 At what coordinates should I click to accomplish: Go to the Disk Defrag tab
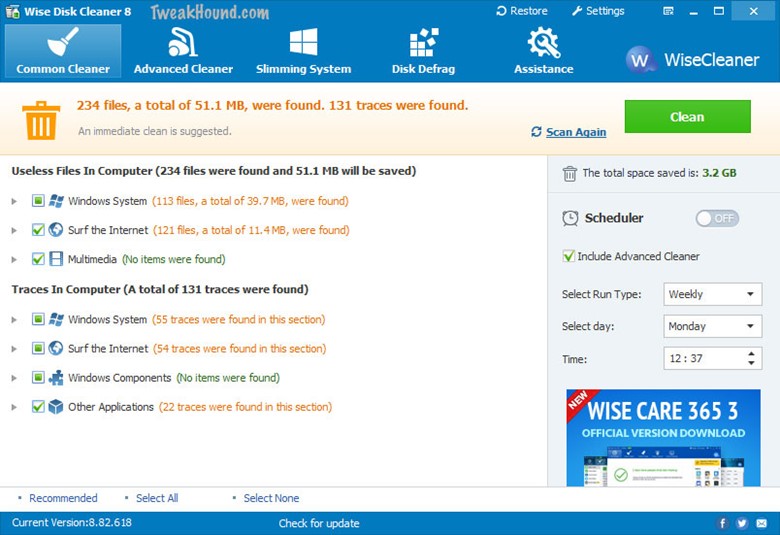pyautogui.click(x=423, y=51)
